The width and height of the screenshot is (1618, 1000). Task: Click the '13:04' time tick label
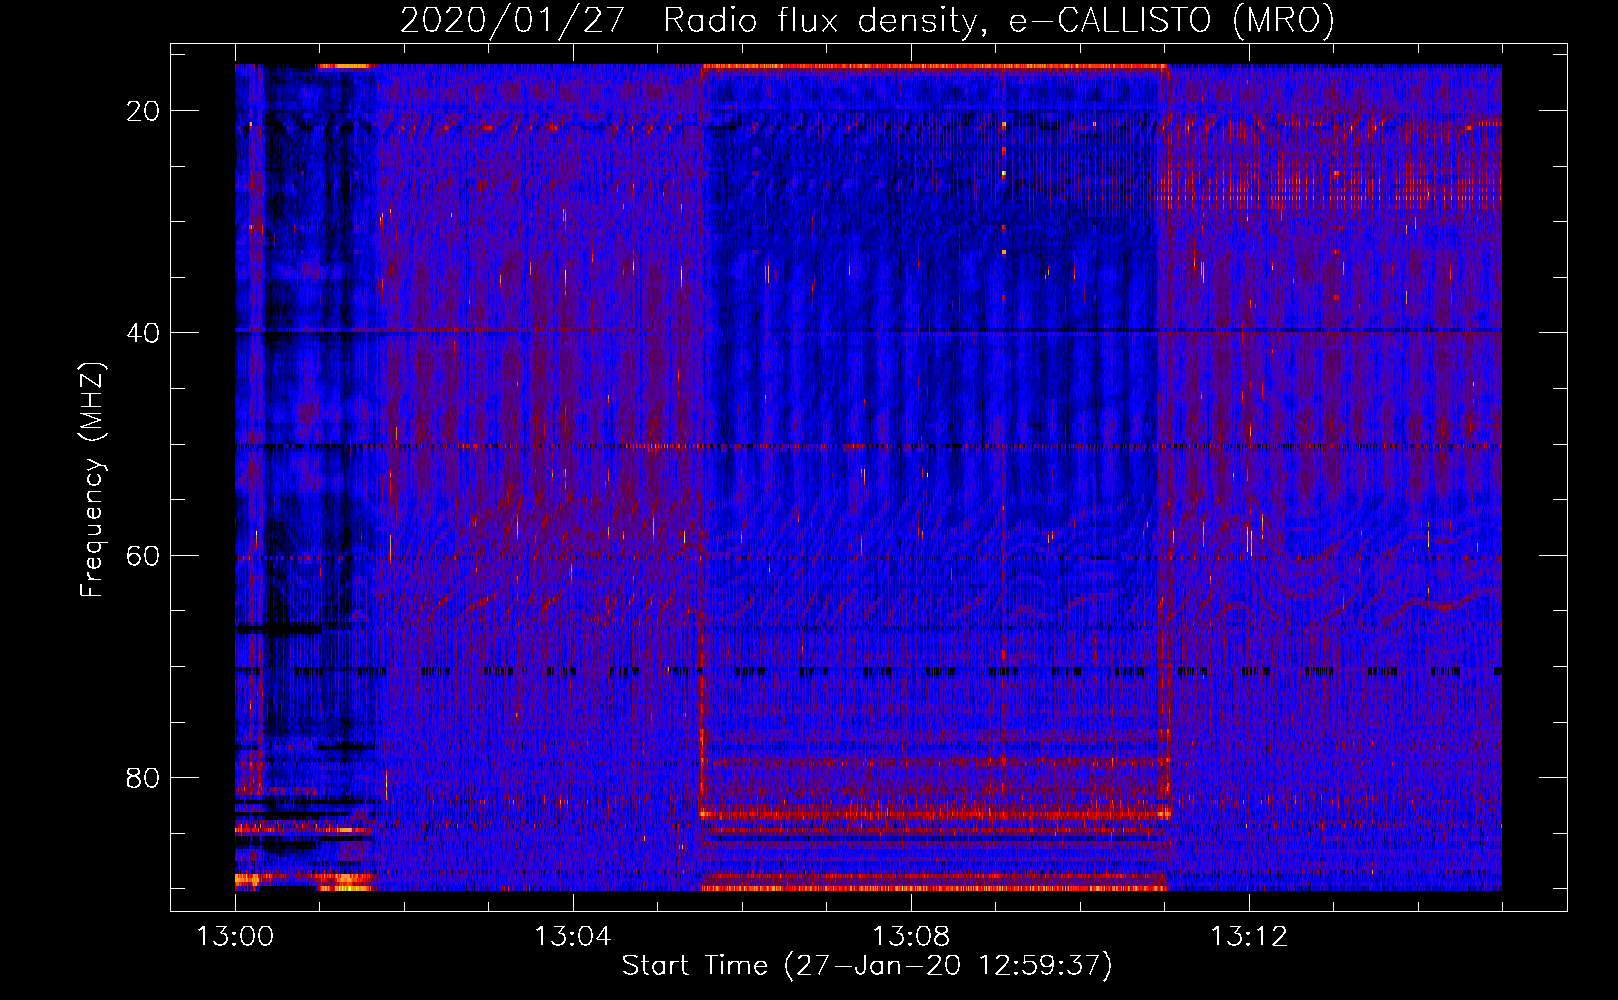click(572, 937)
